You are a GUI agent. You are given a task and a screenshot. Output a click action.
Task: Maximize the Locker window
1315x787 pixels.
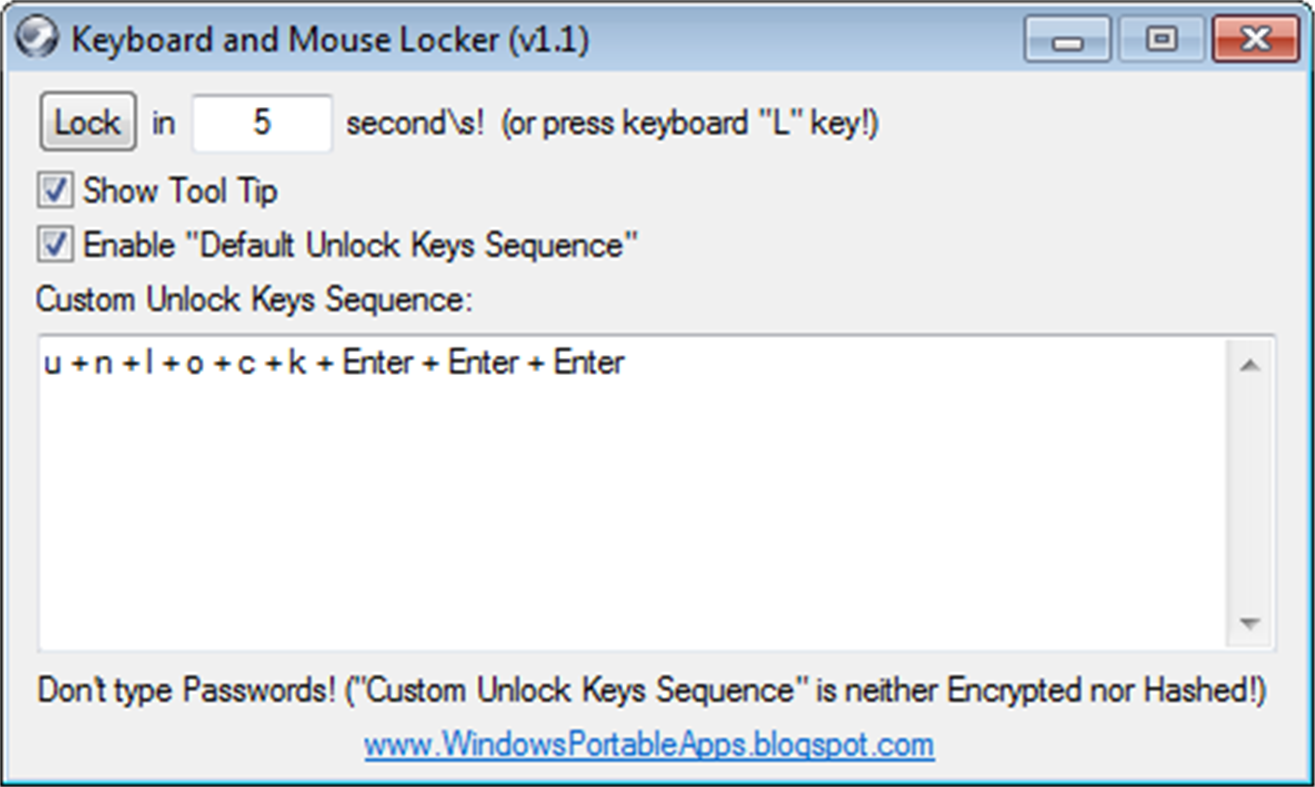click(1160, 41)
